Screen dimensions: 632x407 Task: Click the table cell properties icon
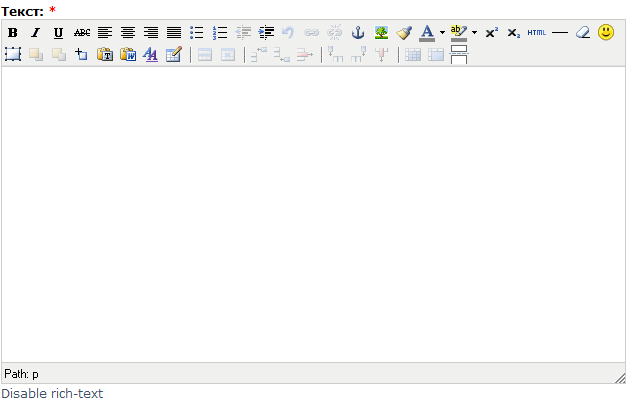click(228, 54)
